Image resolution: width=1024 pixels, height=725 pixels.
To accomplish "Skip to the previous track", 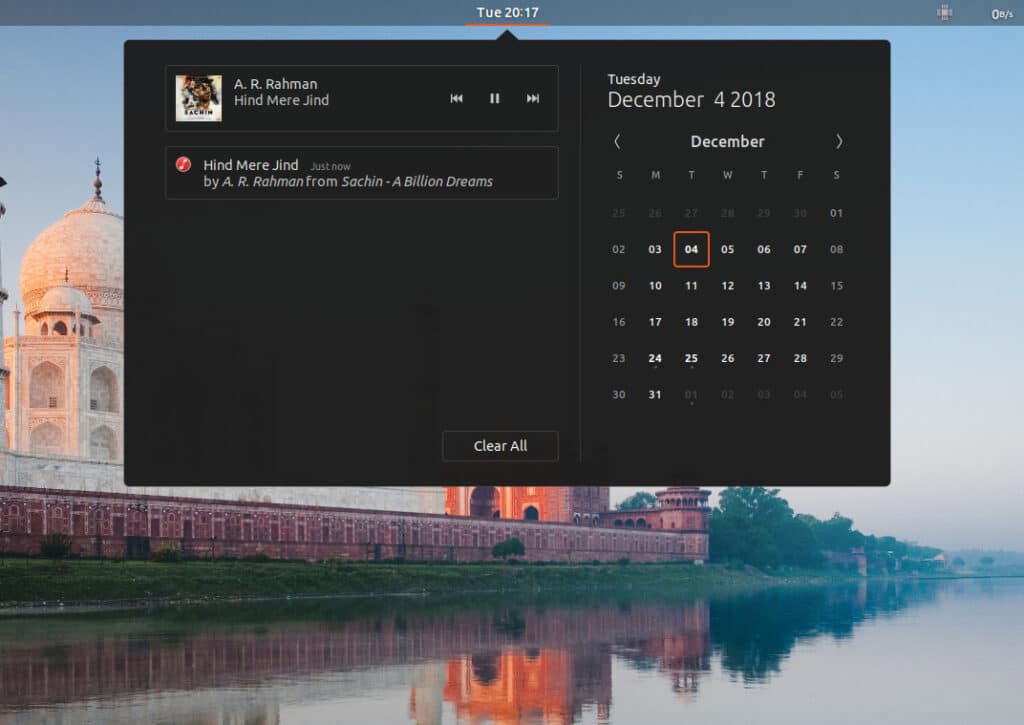I will point(457,98).
